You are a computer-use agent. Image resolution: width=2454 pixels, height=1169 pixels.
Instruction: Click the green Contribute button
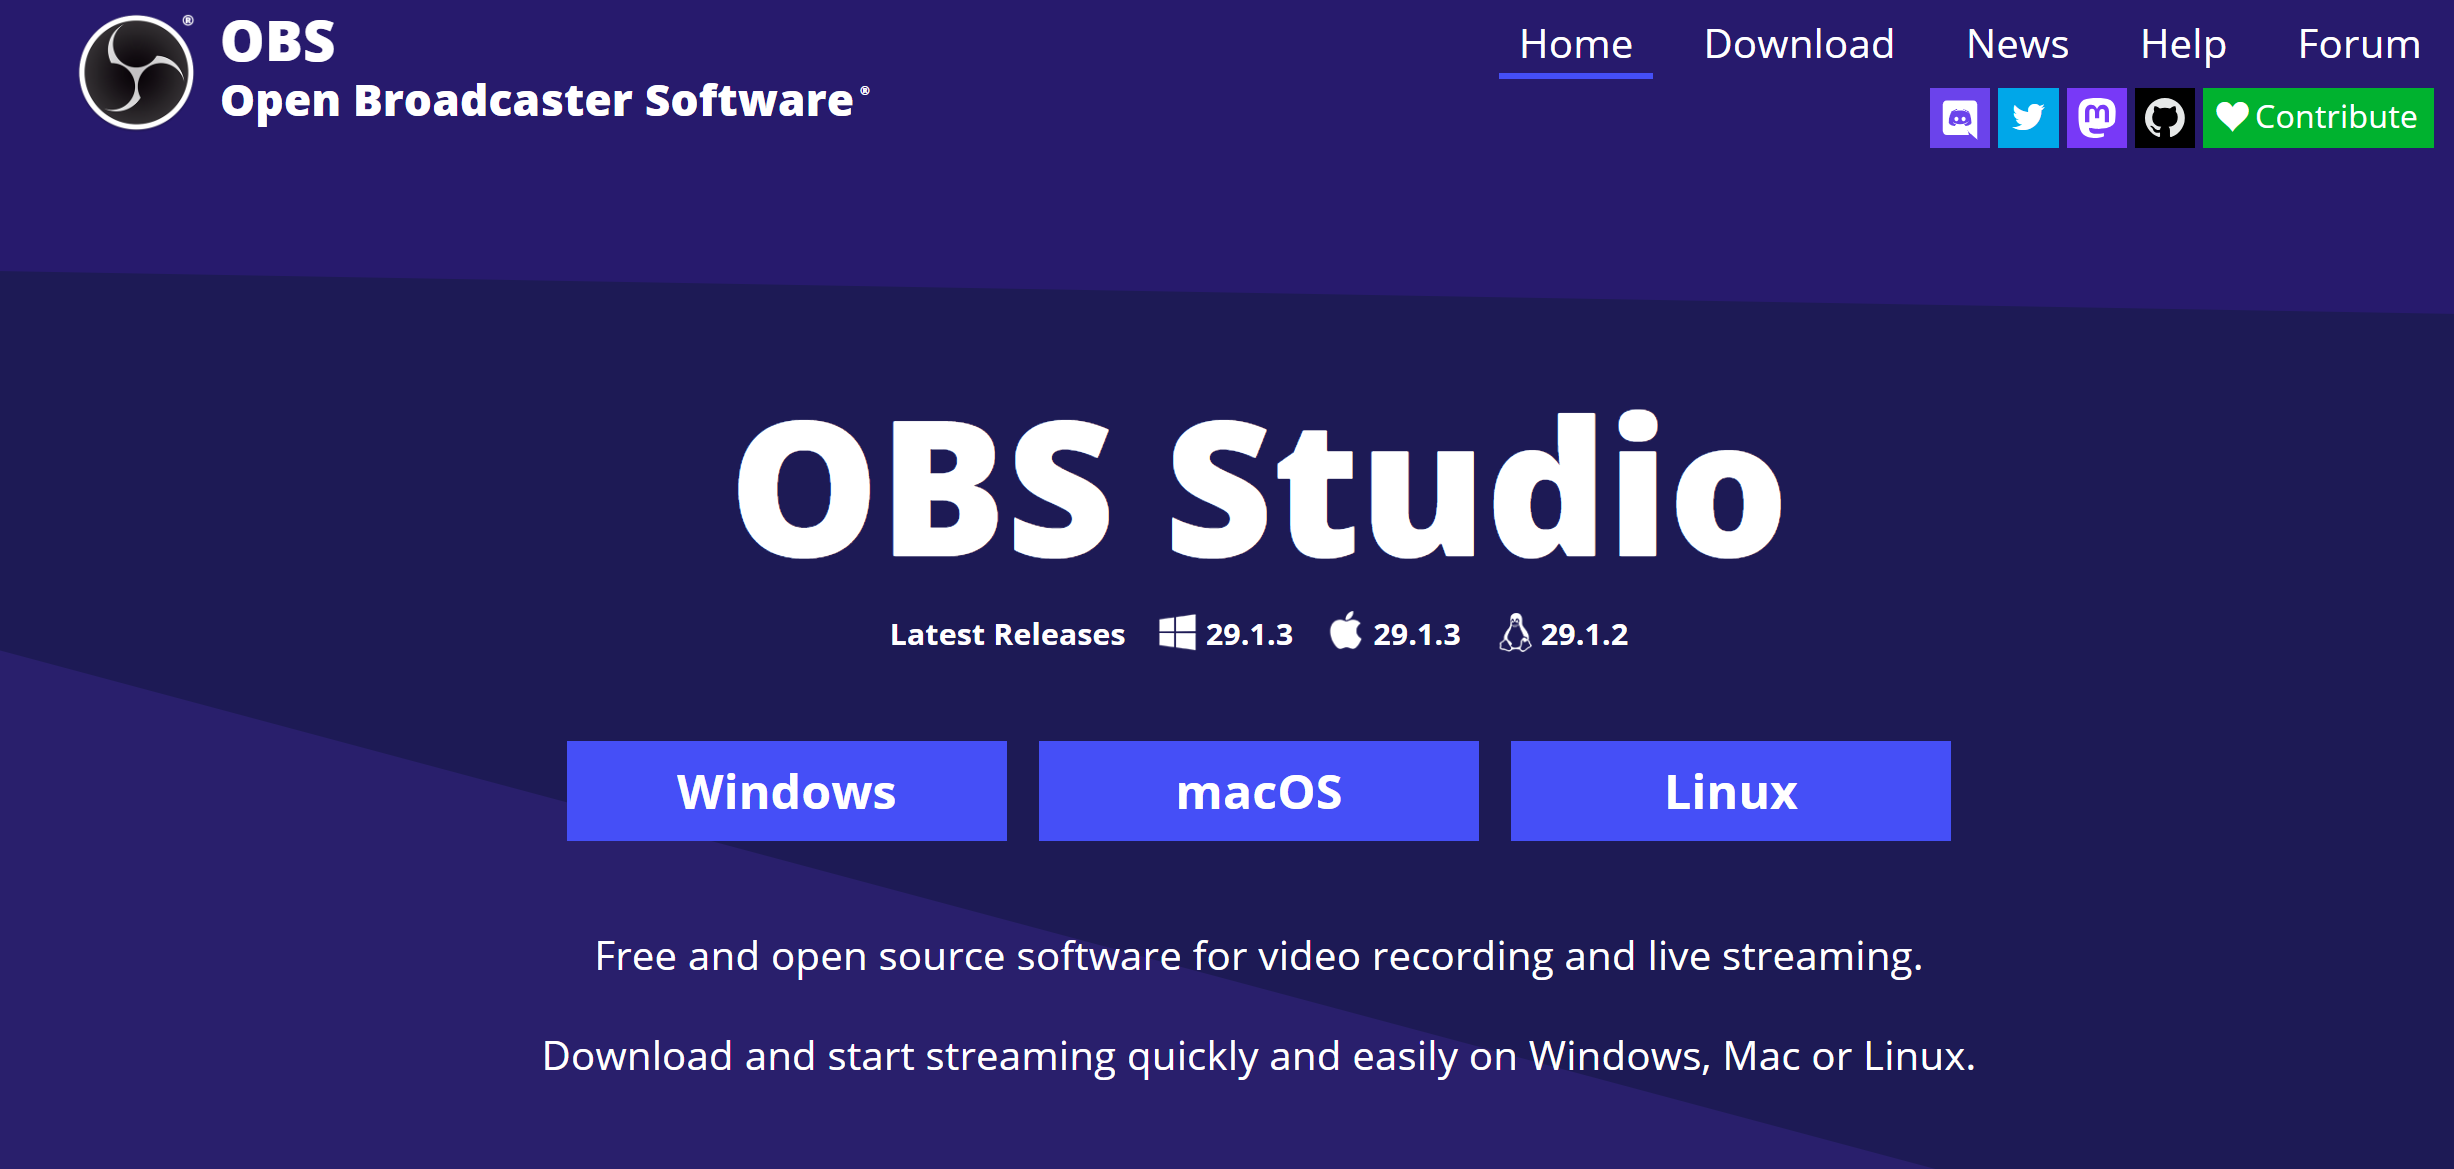(x=2318, y=118)
